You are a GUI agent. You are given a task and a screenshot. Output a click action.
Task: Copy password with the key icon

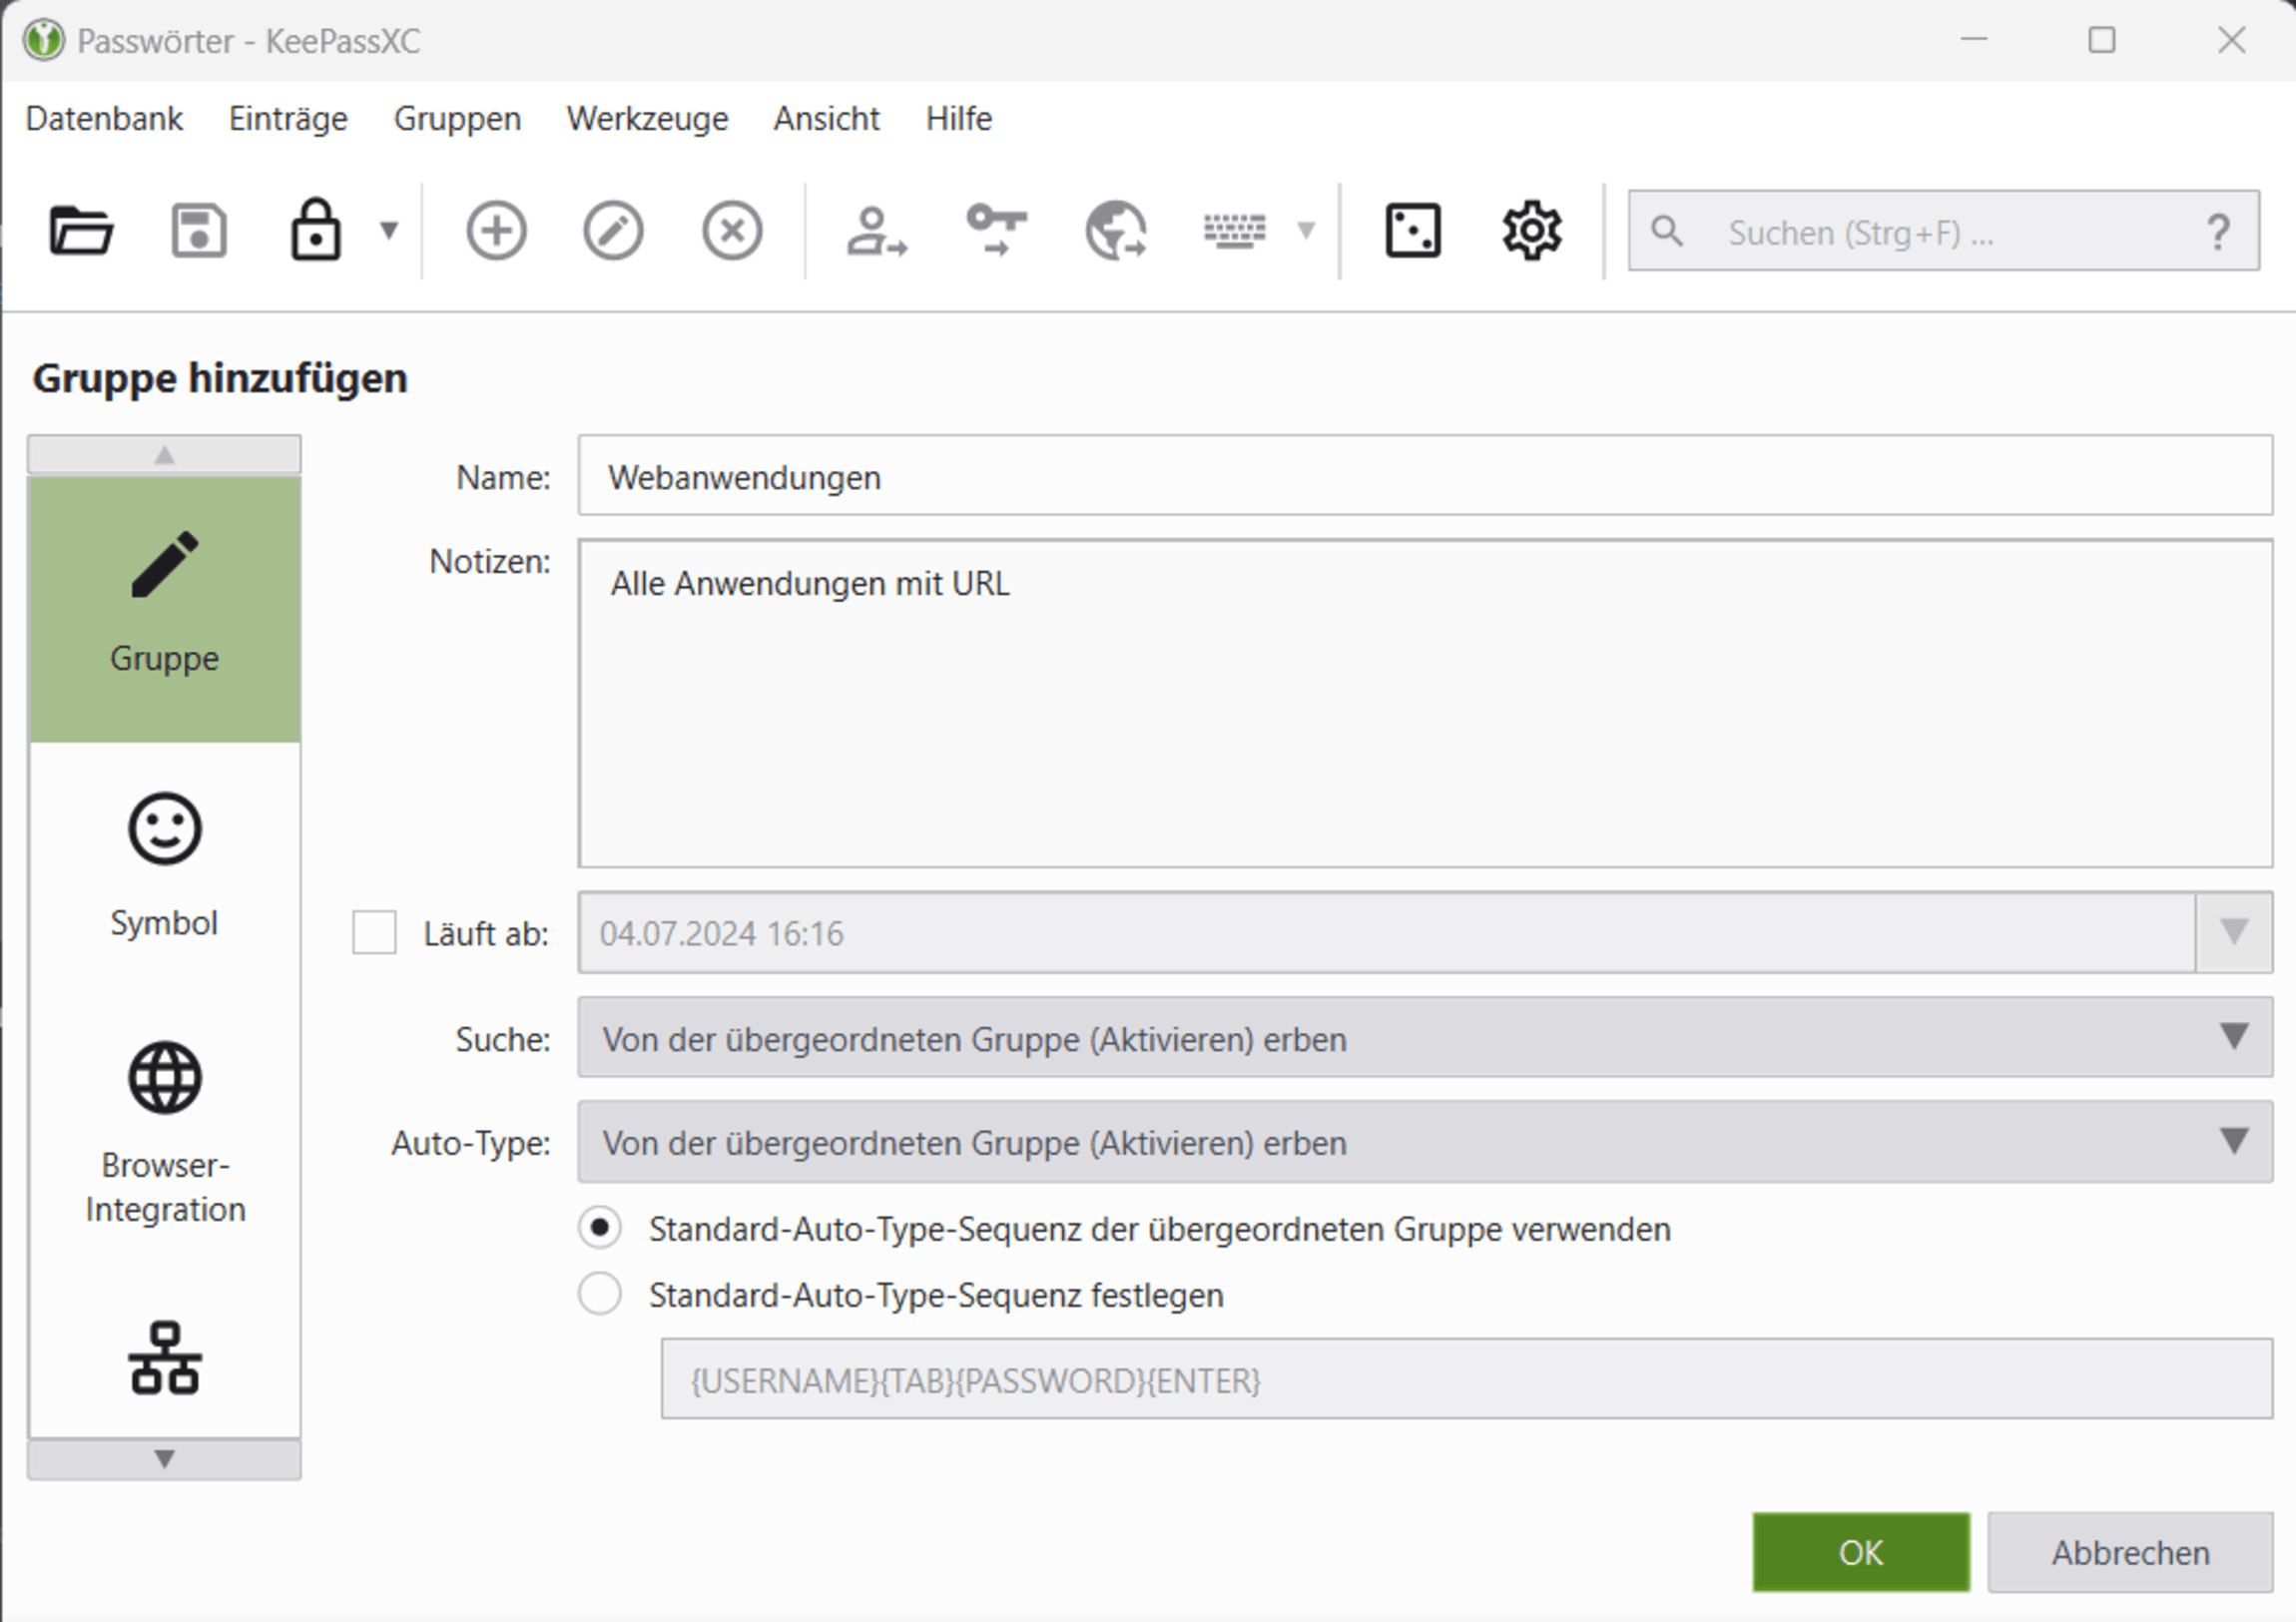(996, 229)
